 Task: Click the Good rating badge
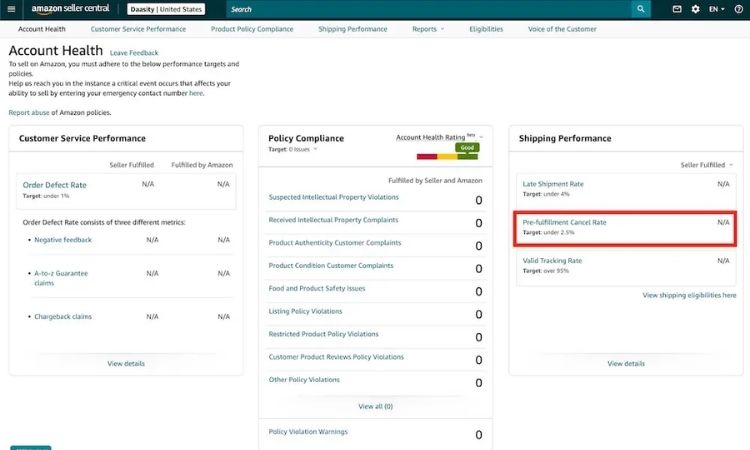pos(467,148)
